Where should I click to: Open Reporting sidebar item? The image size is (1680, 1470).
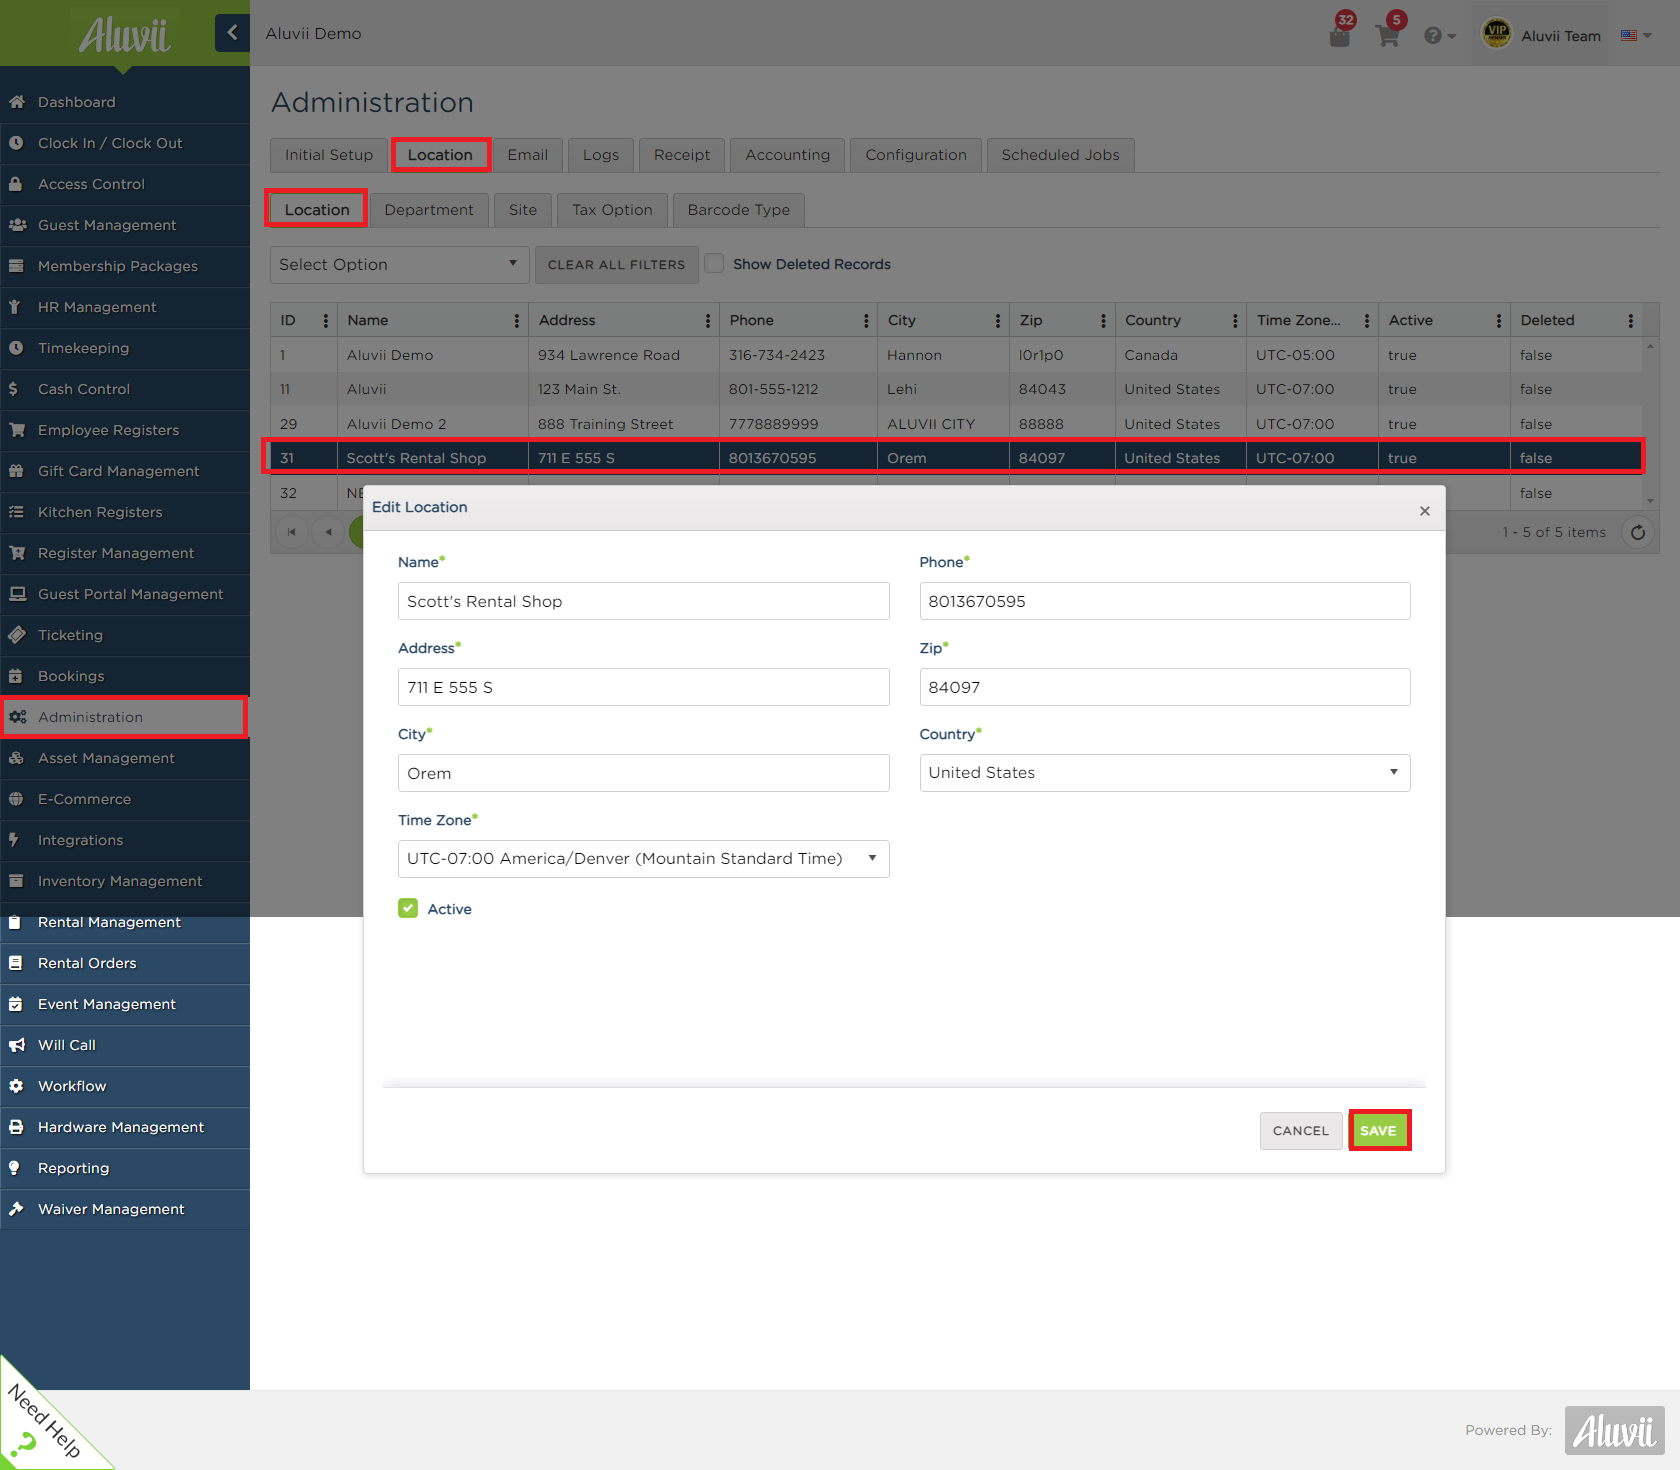125,1168
